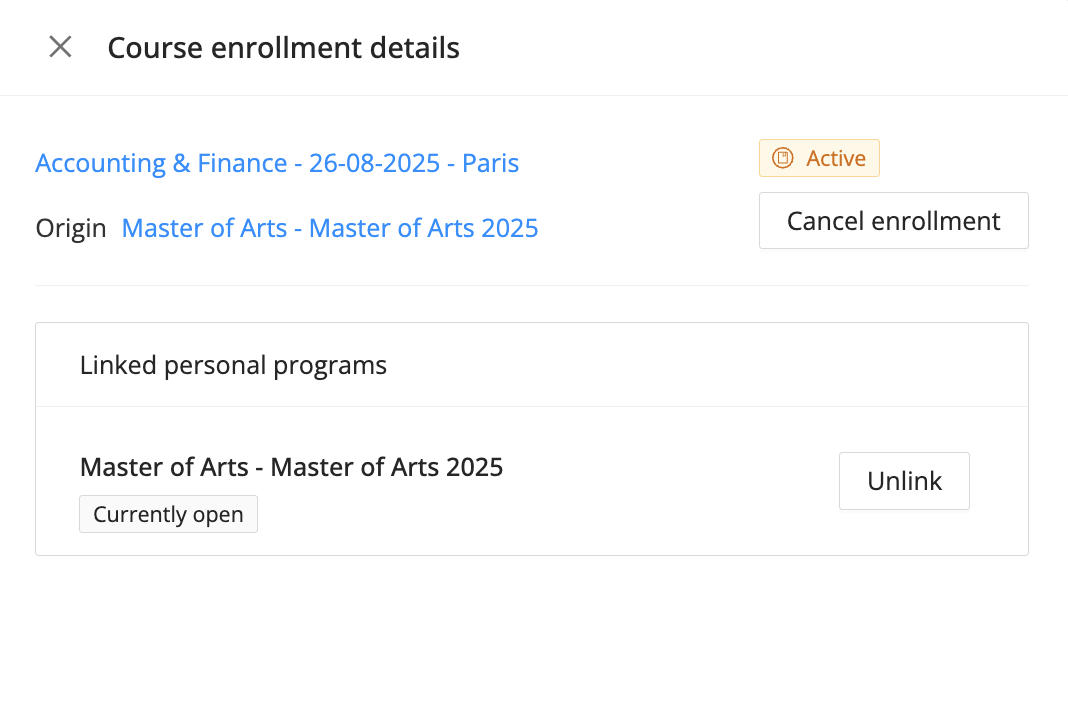Click the Active status label text
Screen dimensions: 1068x726
[836, 158]
